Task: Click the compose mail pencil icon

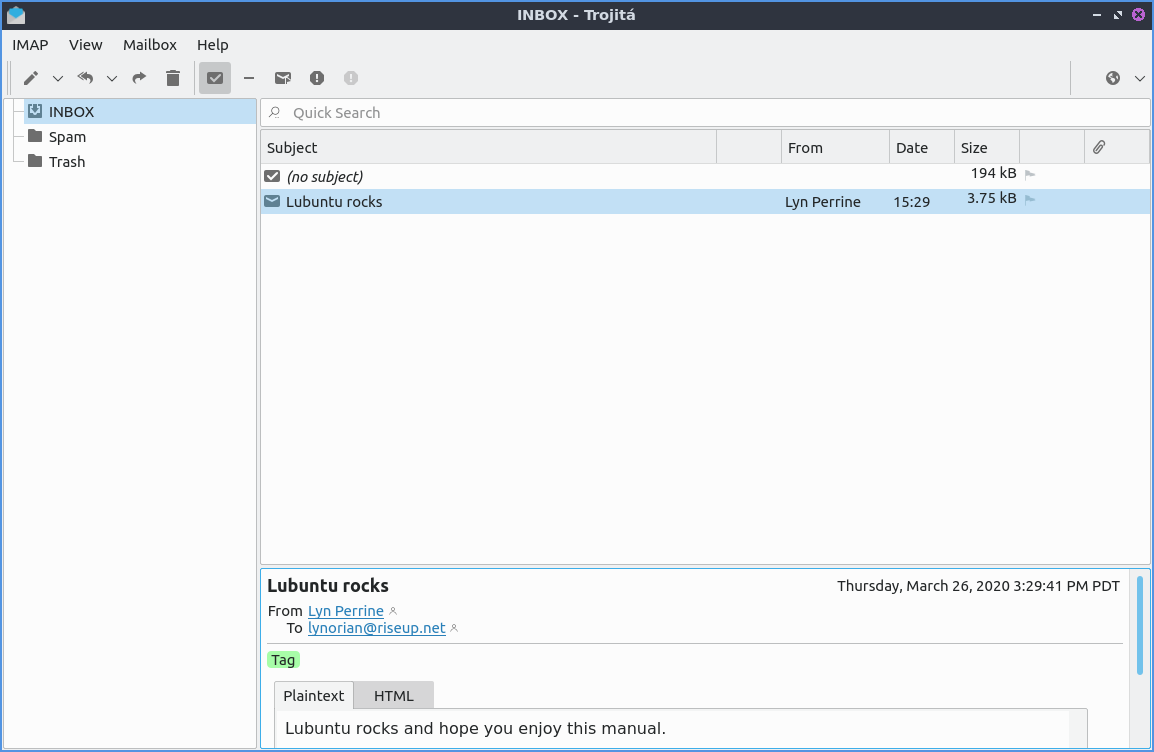Action: [x=31, y=78]
